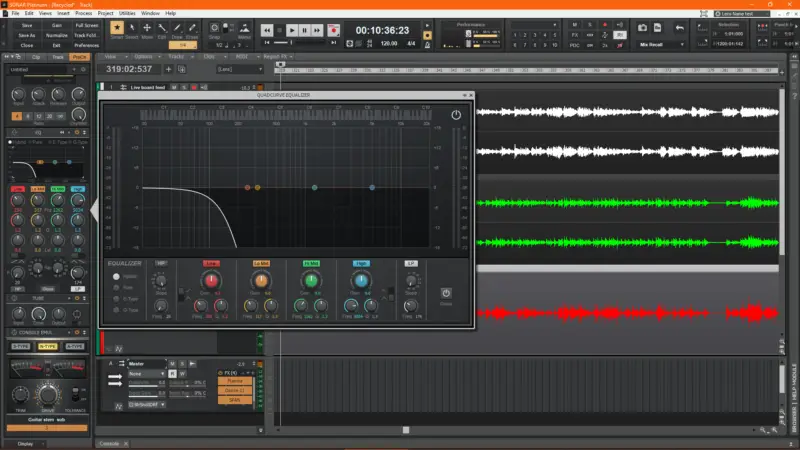
Task: Click the Pause button in the transport
Action: (x=305, y=31)
